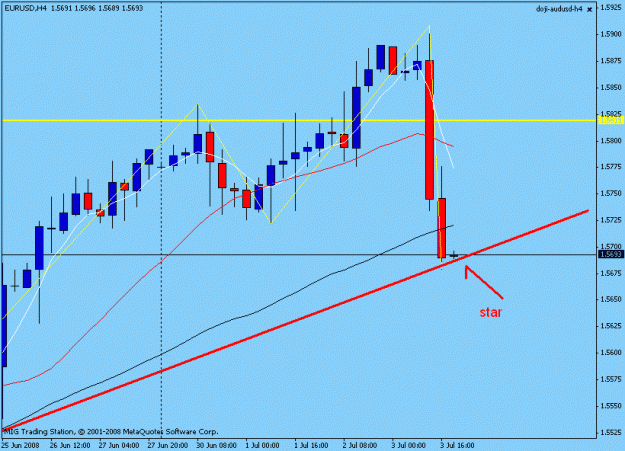Click the 1.5900 price scale label

tap(611, 34)
